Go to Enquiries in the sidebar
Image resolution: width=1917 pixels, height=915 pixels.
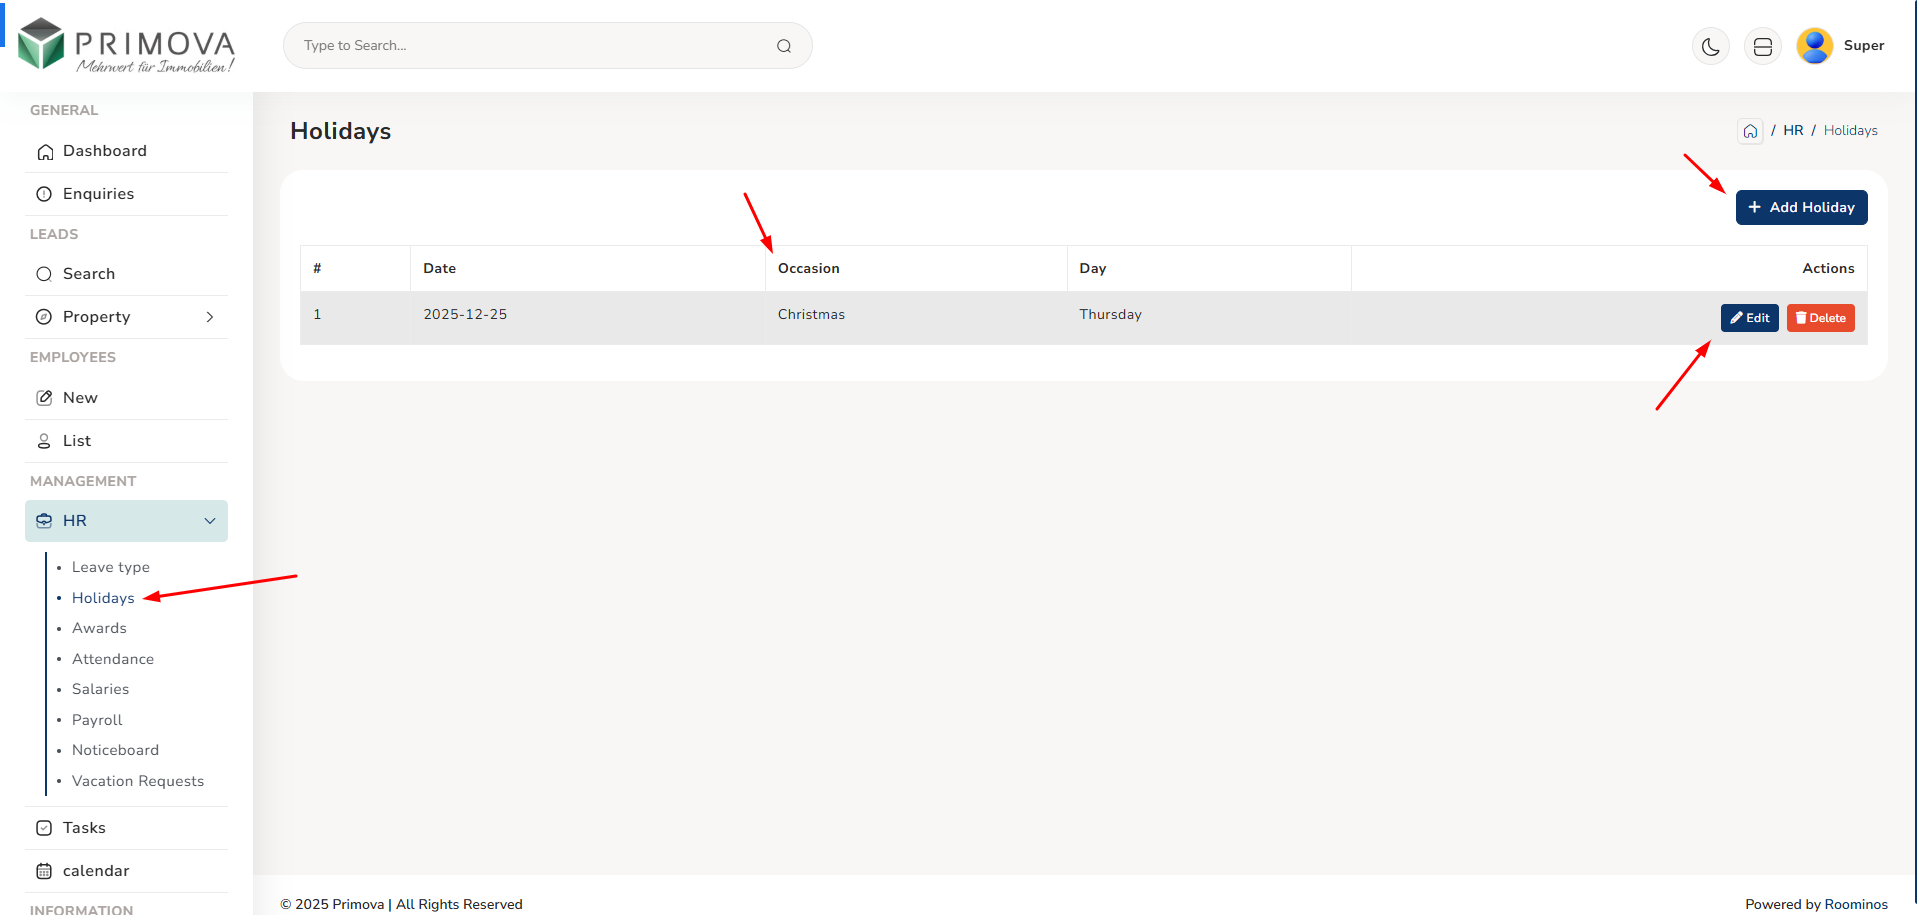click(x=98, y=194)
